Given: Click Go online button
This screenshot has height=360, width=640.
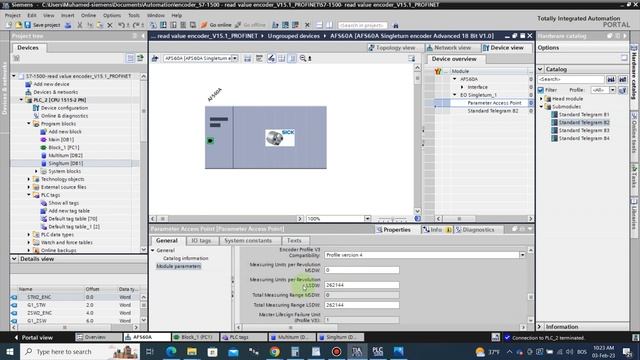Looking at the screenshot, I should coord(216,25).
